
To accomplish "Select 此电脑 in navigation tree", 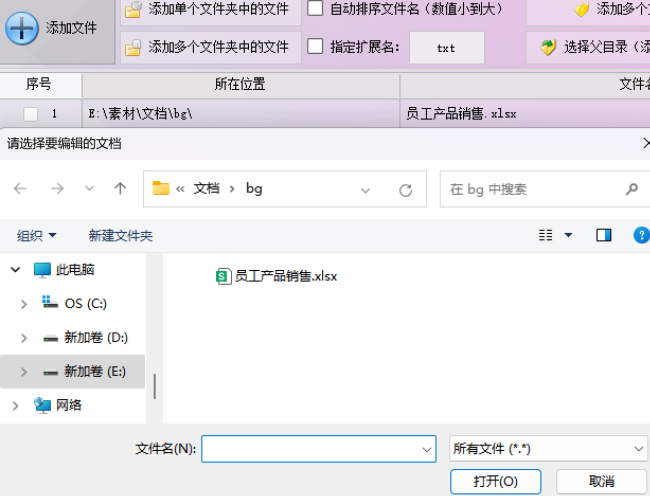I will (64, 270).
